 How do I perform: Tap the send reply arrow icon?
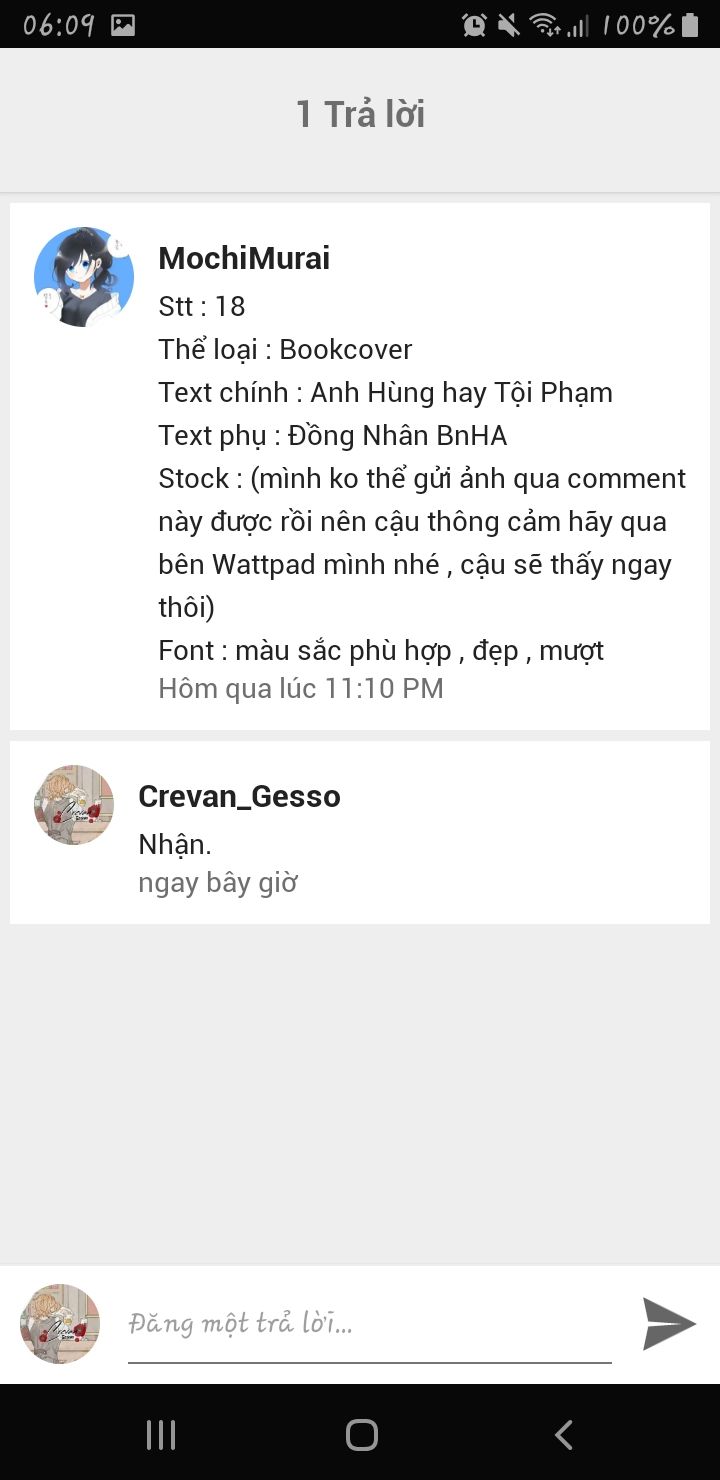669,1324
